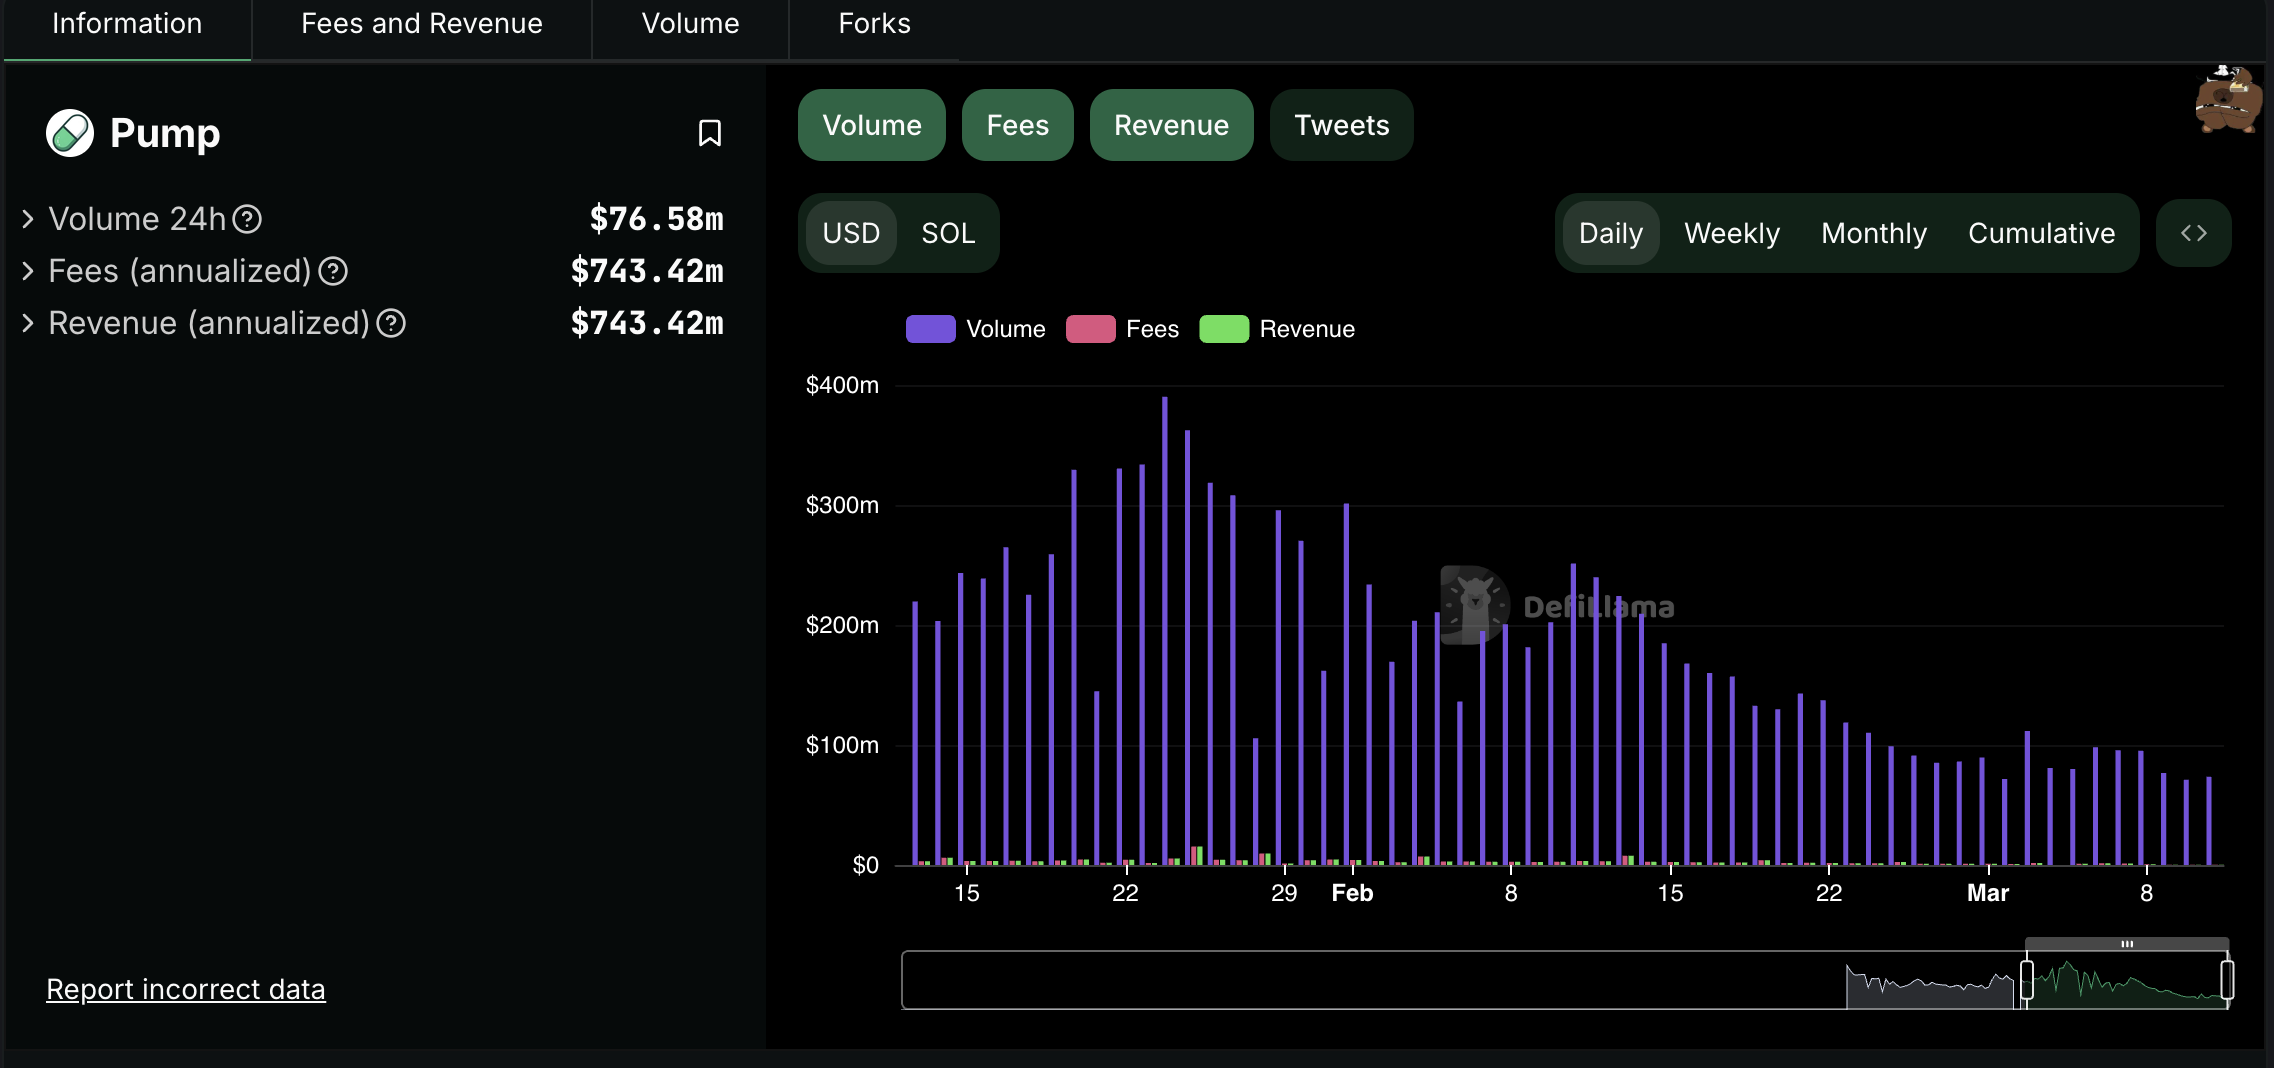Toggle the Revenue chart series

click(x=1171, y=125)
